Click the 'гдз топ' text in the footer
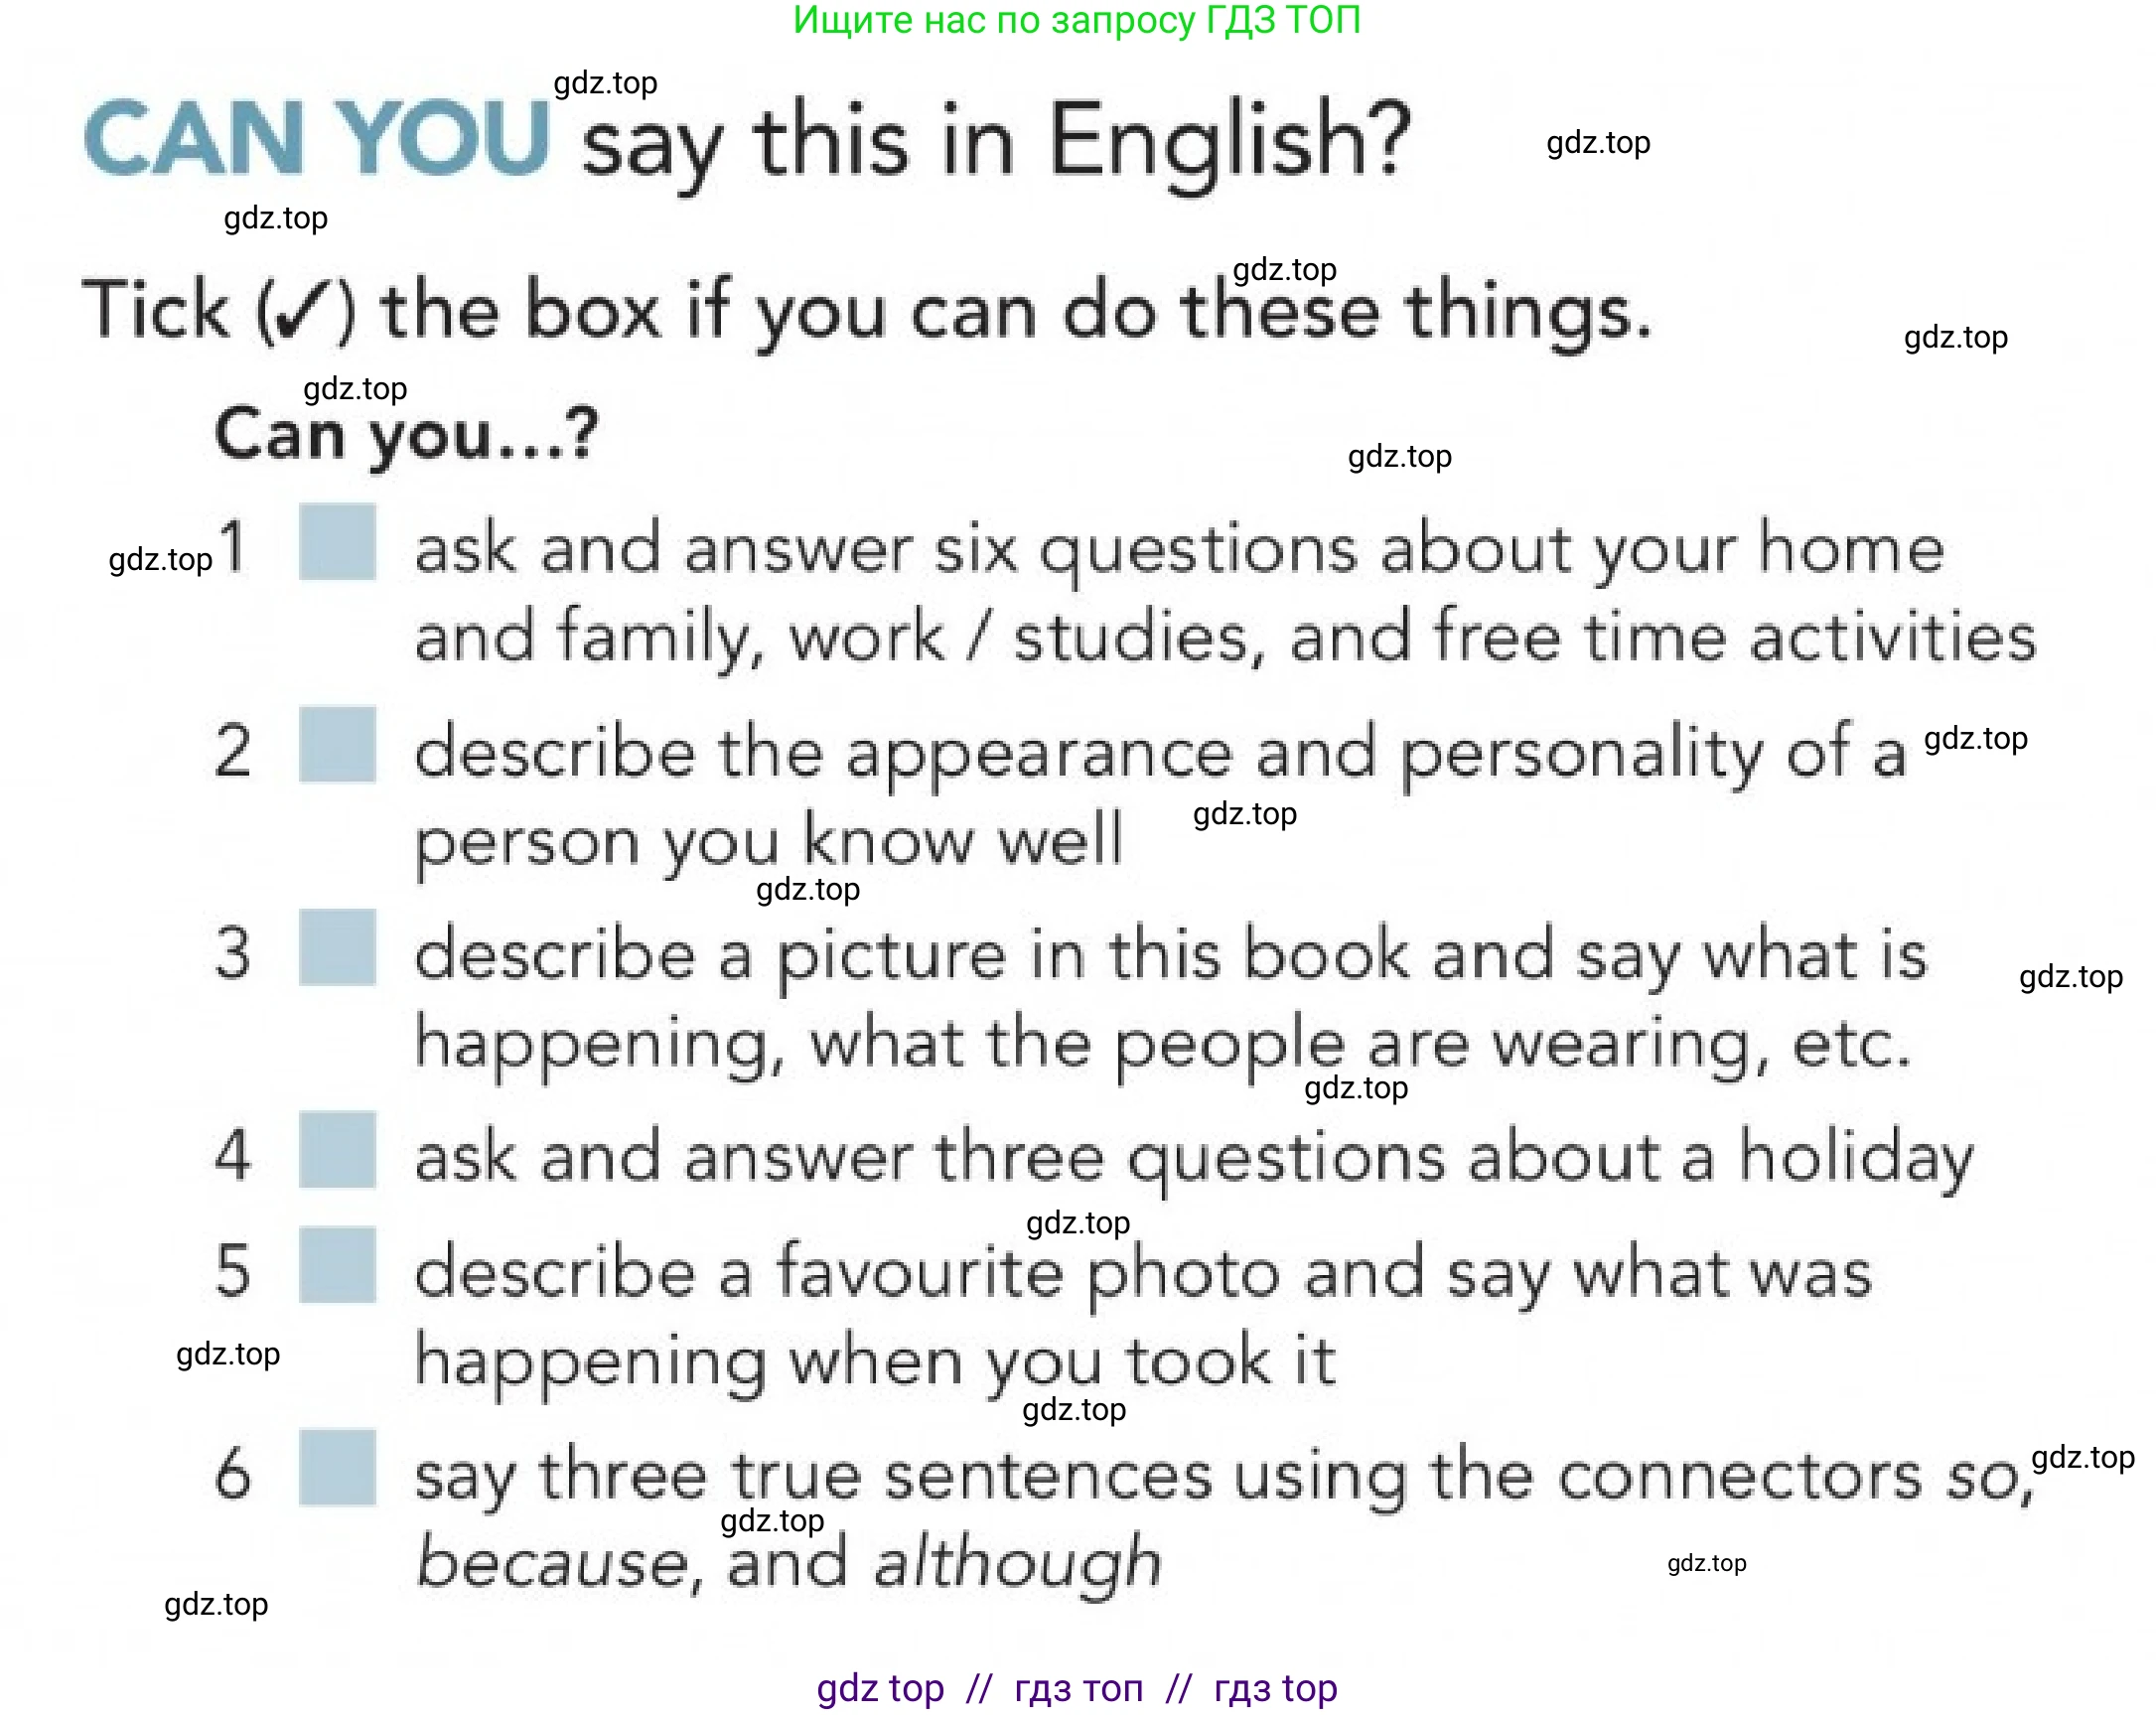Screen dimensions: 2156x1715 [1077, 1688]
